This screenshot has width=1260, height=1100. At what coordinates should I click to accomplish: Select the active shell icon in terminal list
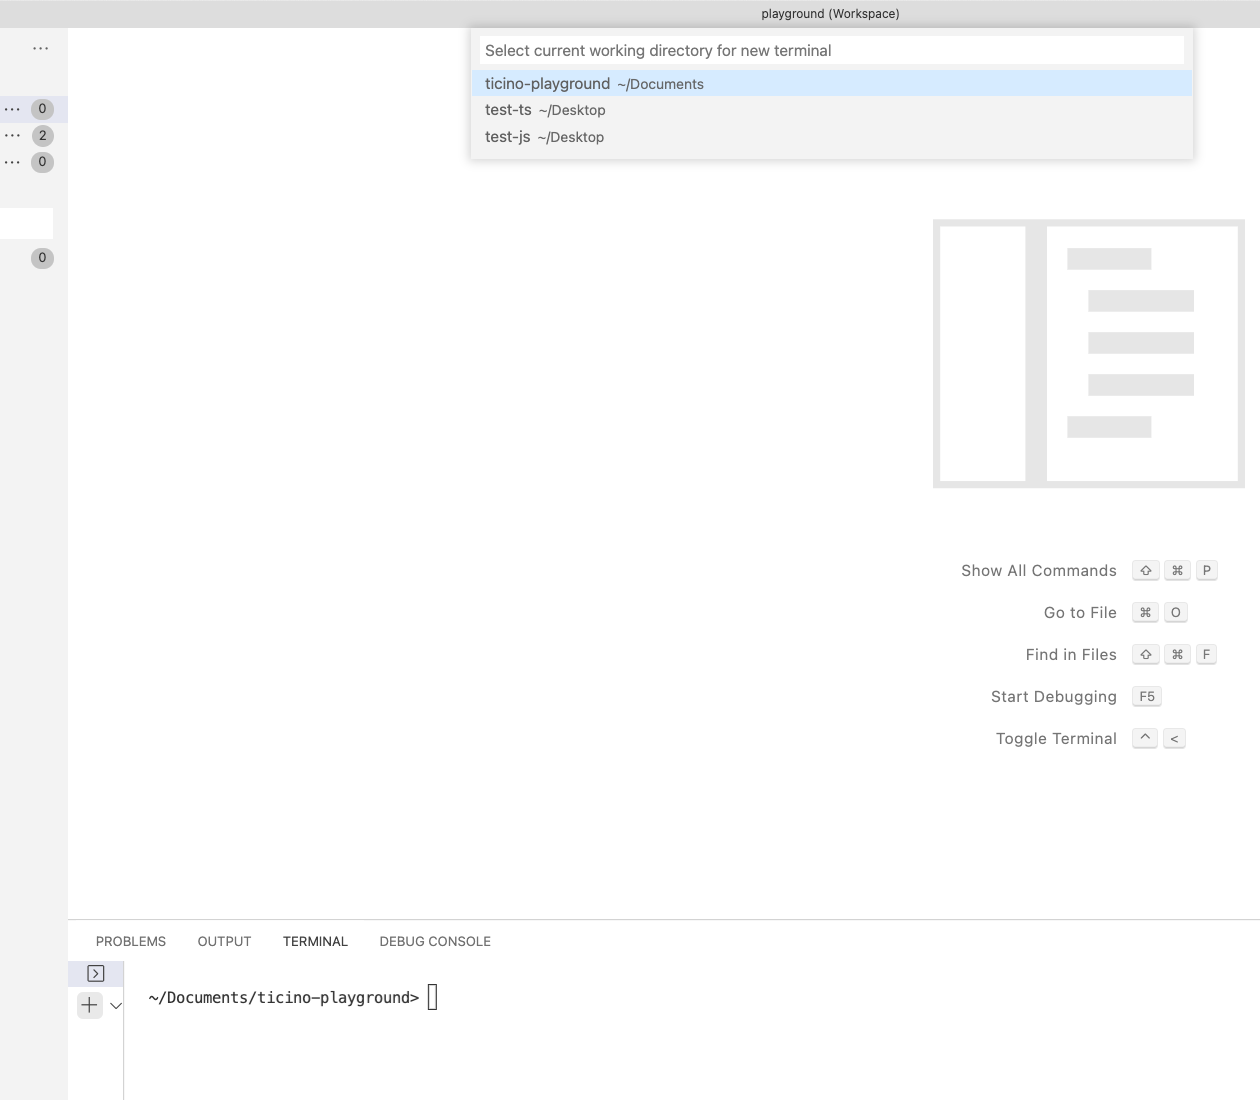pyautogui.click(x=96, y=972)
